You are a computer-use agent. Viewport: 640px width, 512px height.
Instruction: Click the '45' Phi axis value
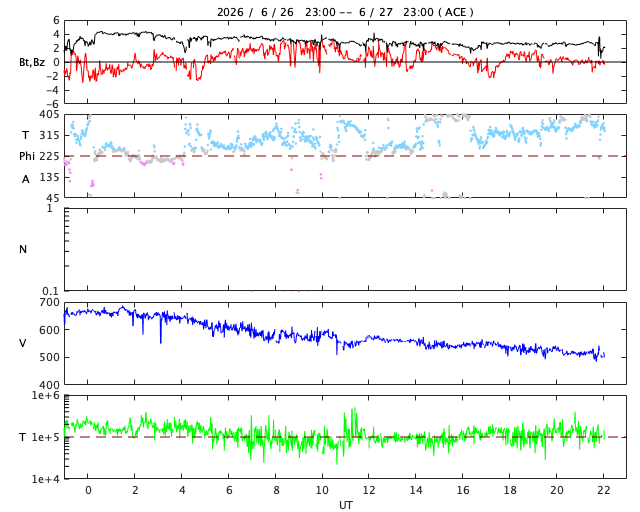coord(53,198)
